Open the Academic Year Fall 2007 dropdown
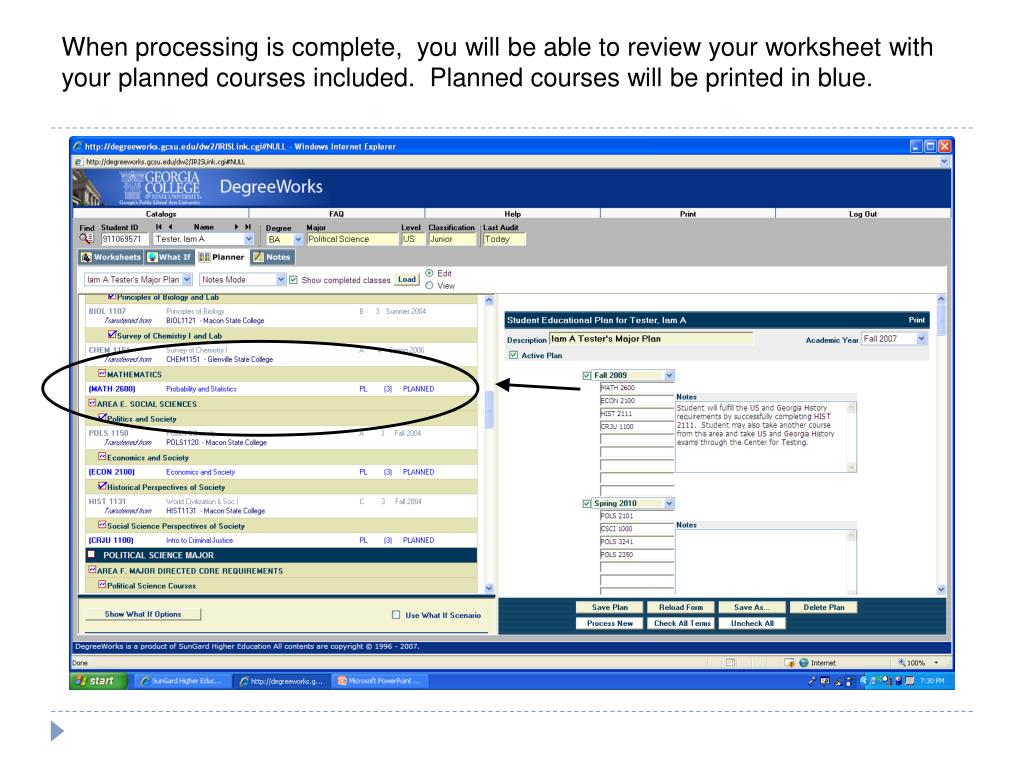Viewport: 1024px width, 768px height. point(921,339)
